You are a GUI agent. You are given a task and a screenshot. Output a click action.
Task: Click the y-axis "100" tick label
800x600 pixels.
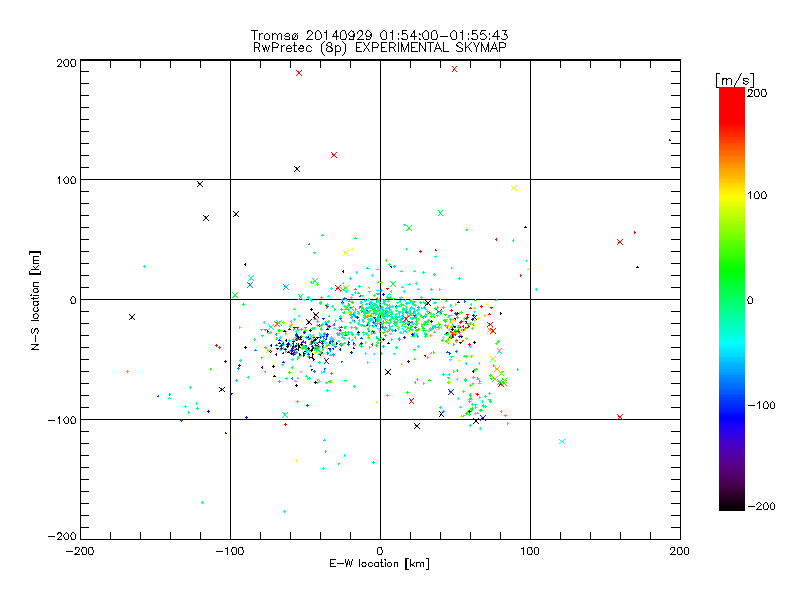[x=66, y=180]
